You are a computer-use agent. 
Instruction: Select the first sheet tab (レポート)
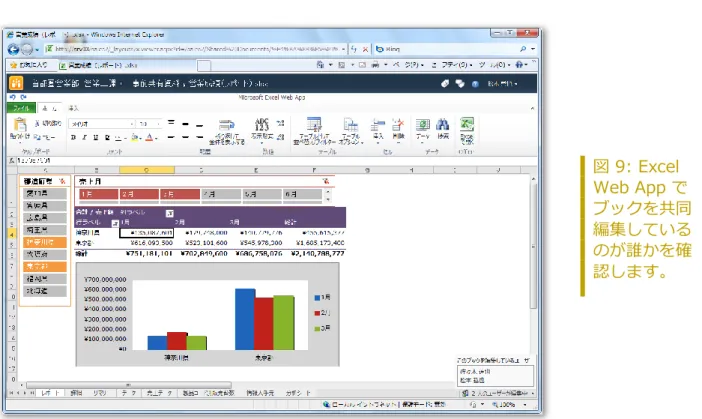click(50, 393)
